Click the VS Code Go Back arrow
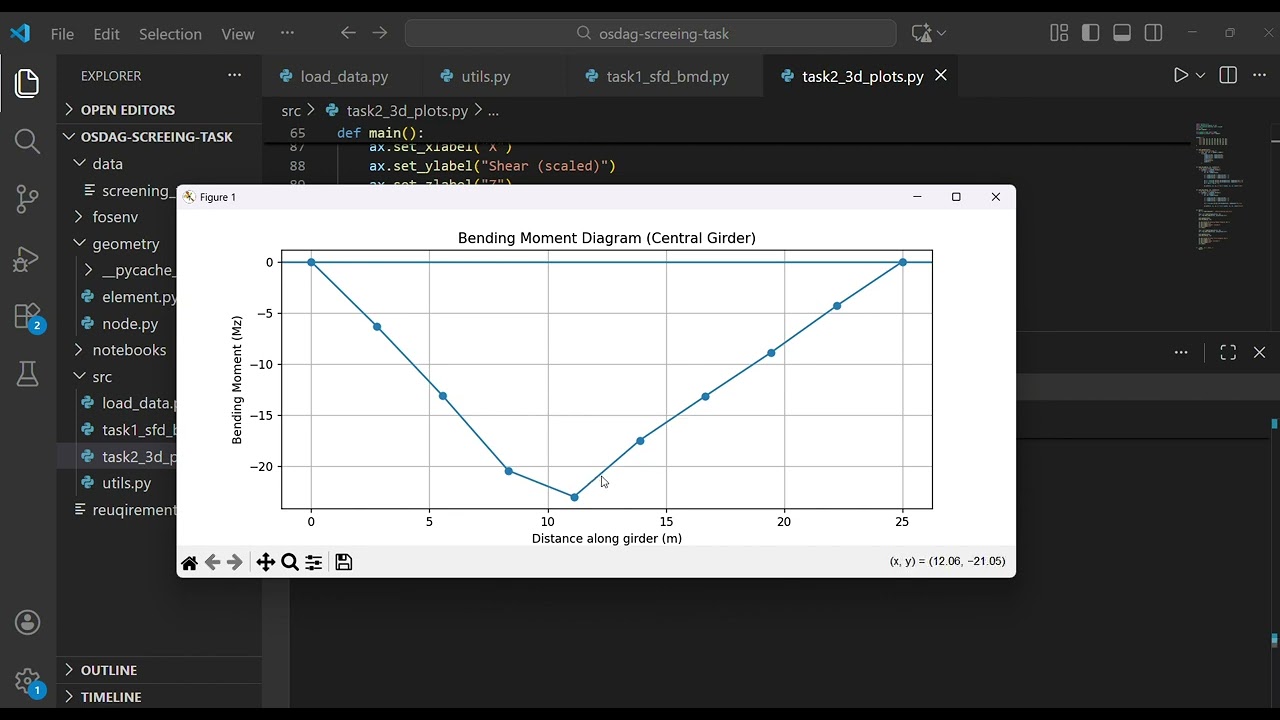The image size is (1280, 720). [x=348, y=33]
